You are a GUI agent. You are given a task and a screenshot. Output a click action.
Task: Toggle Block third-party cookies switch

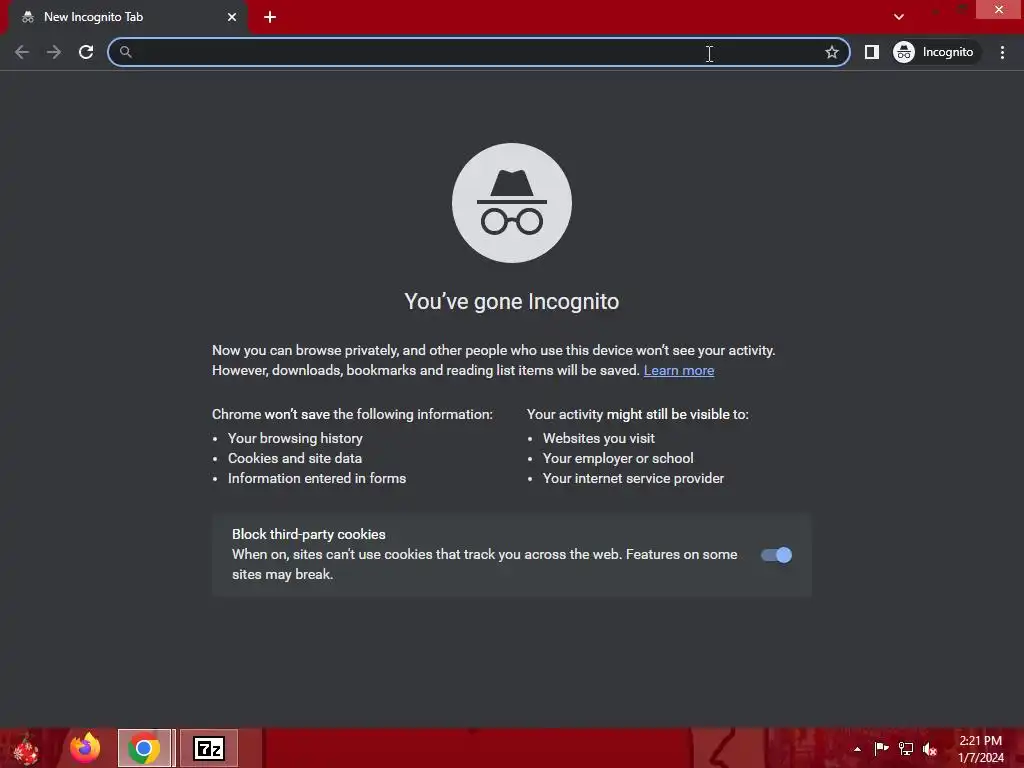776,555
